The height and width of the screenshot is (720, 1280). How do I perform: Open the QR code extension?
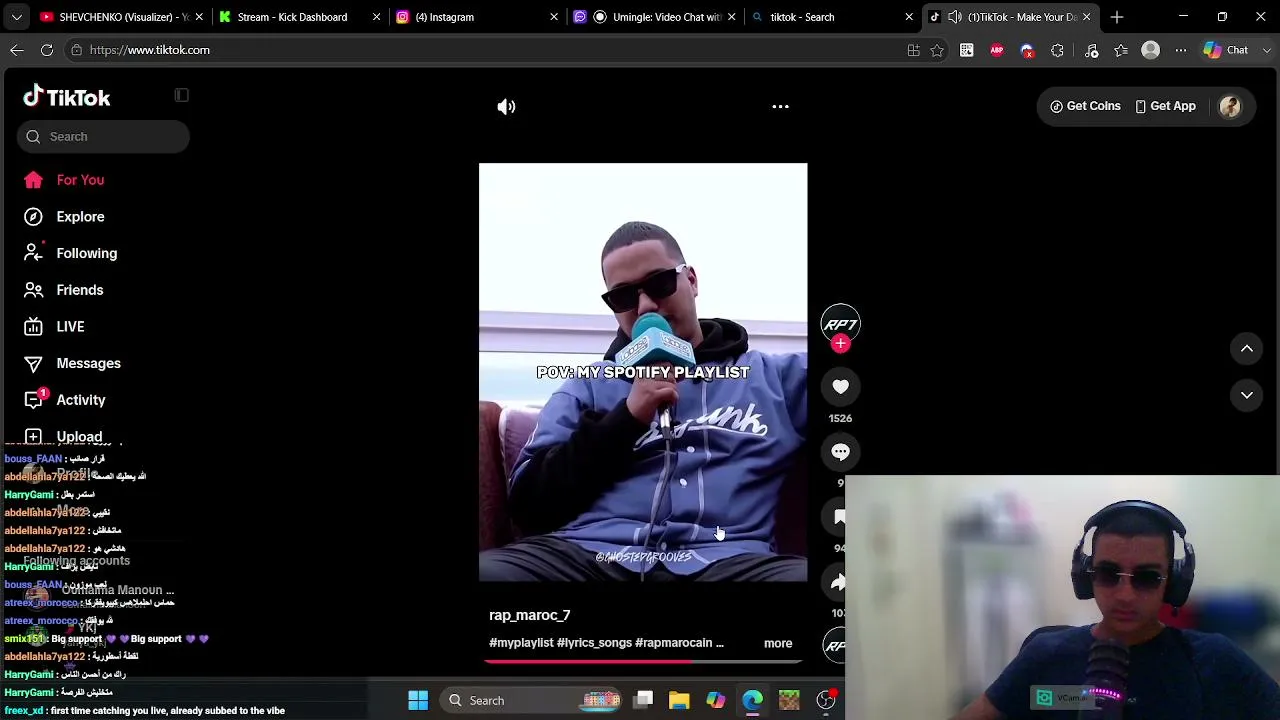tap(967, 50)
